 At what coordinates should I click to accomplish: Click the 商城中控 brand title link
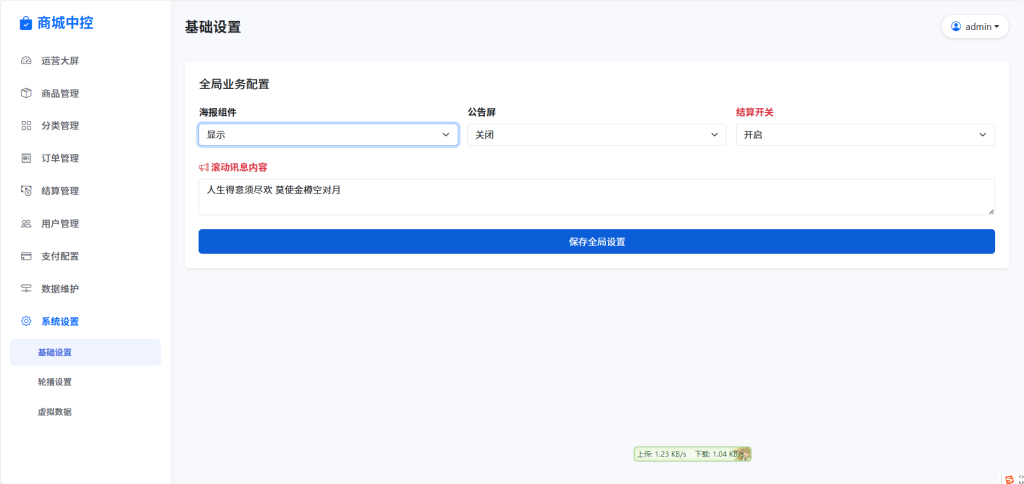[65, 24]
